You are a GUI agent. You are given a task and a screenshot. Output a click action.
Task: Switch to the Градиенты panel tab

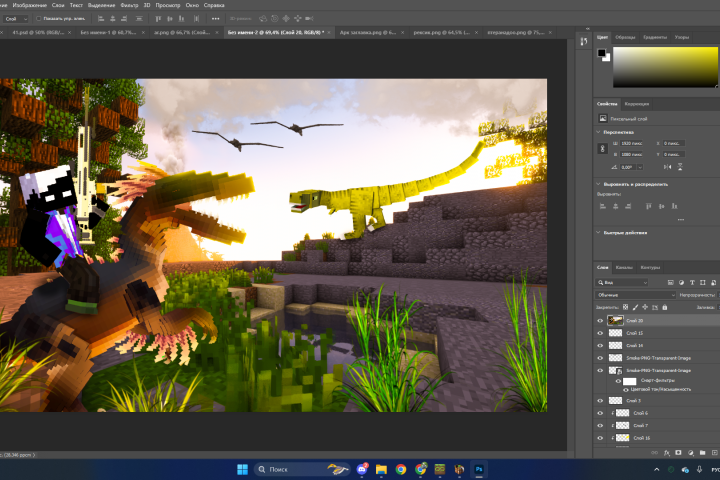(x=656, y=37)
